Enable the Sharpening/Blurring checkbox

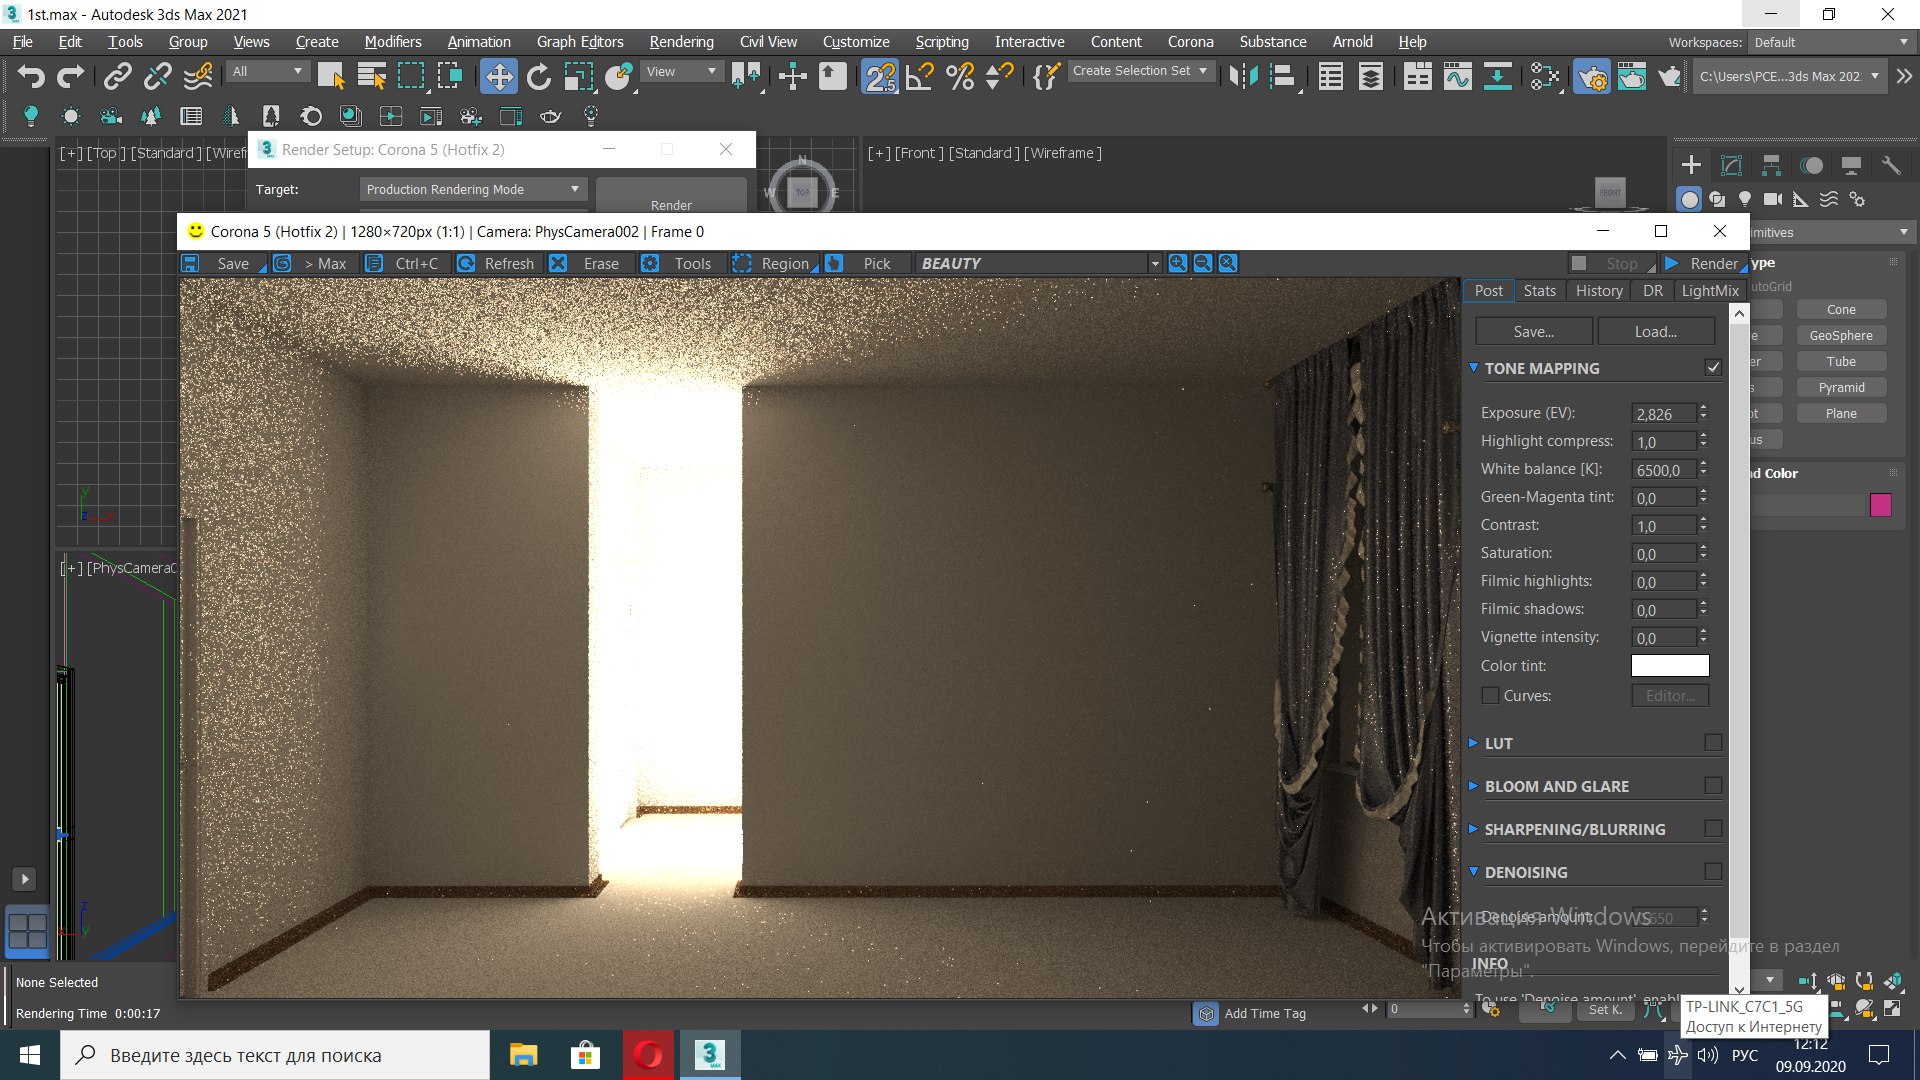[1713, 829]
